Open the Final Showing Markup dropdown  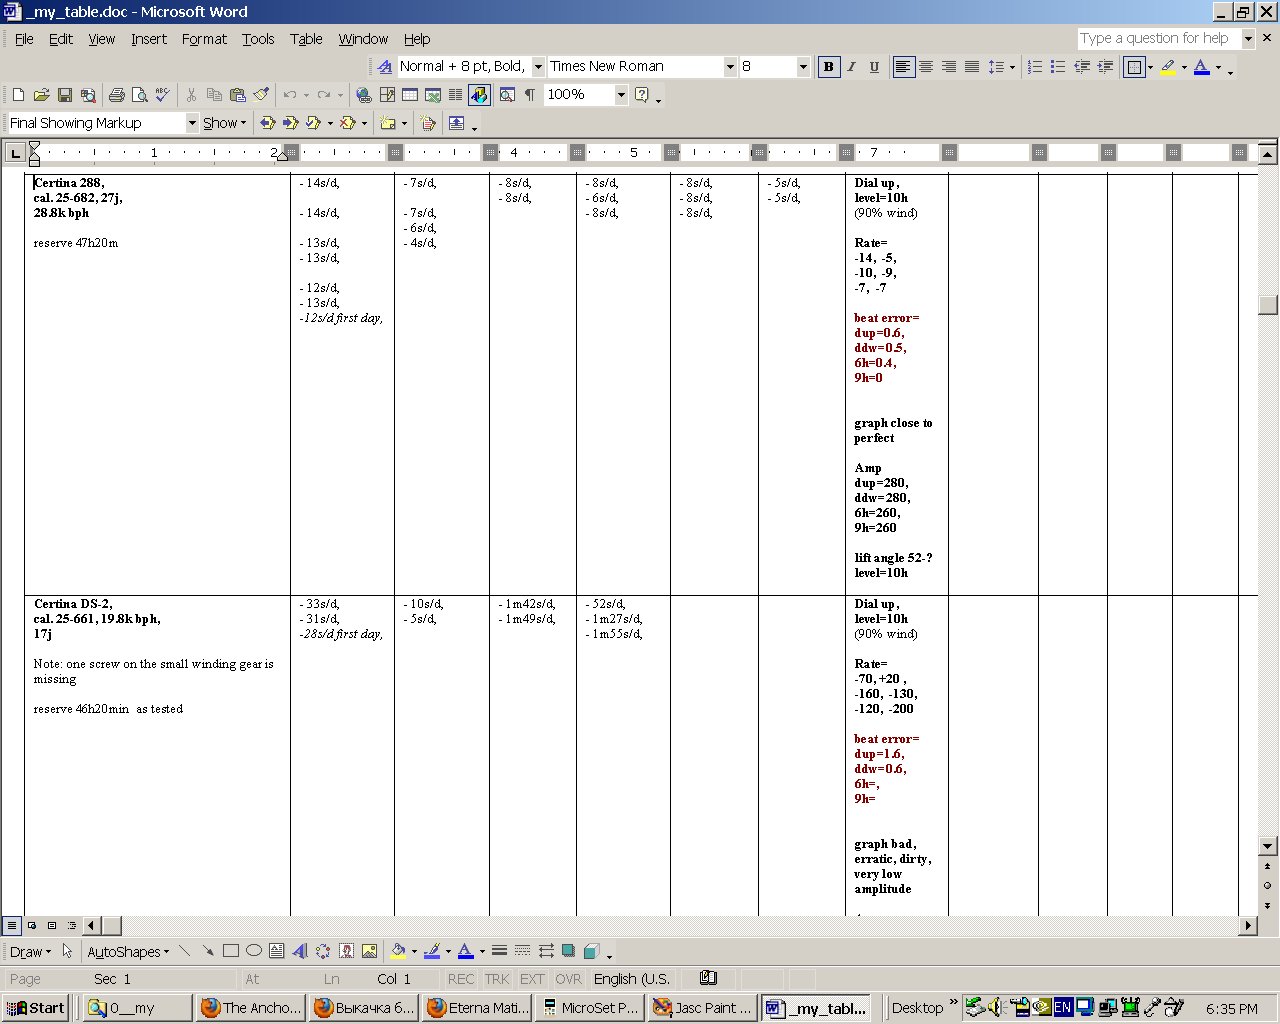[x=191, y=123]
